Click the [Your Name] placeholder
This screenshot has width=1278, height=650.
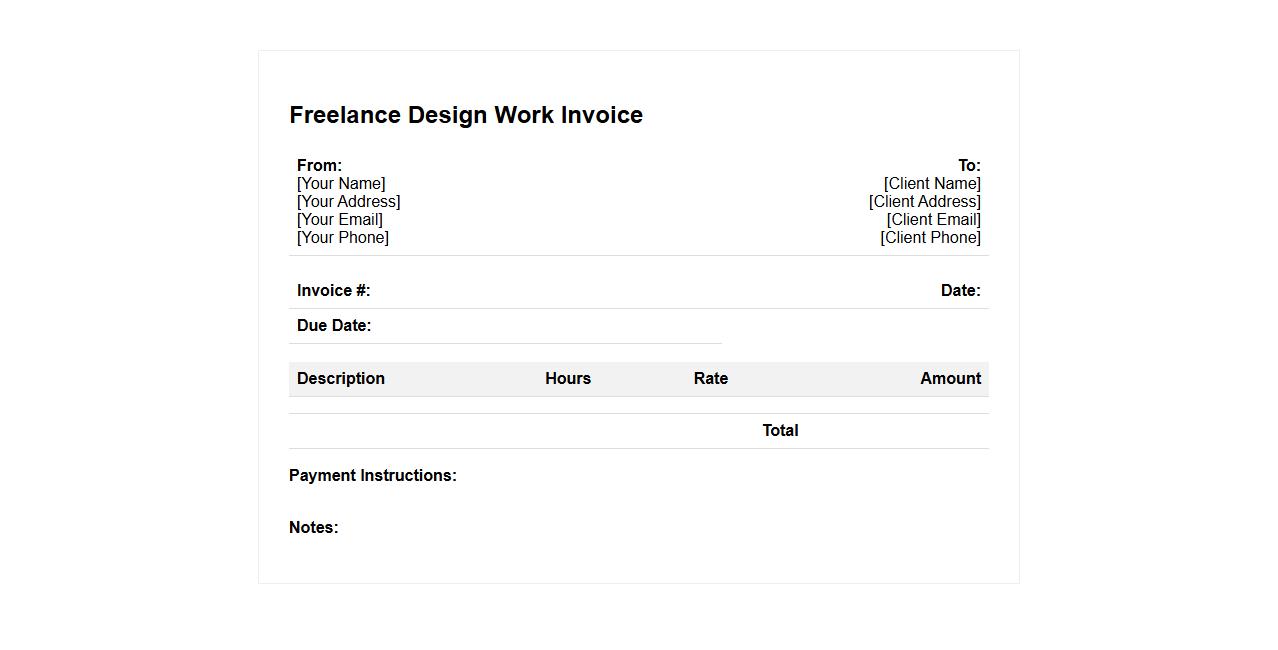[x=341, y=184]
